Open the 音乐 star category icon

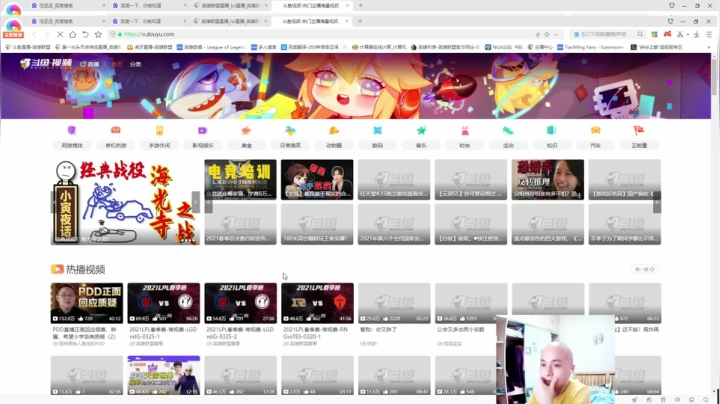pos(421,130)
